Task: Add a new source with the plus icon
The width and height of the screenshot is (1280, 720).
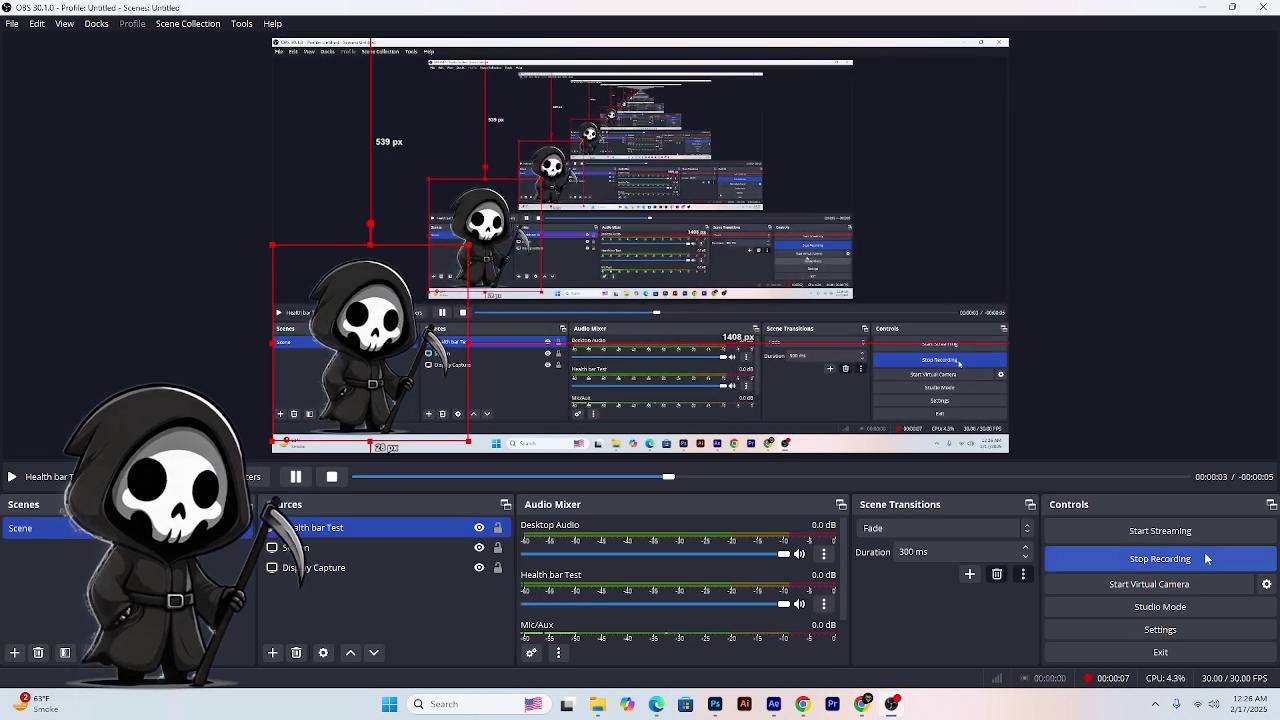Action: click(x=272, y=652)
